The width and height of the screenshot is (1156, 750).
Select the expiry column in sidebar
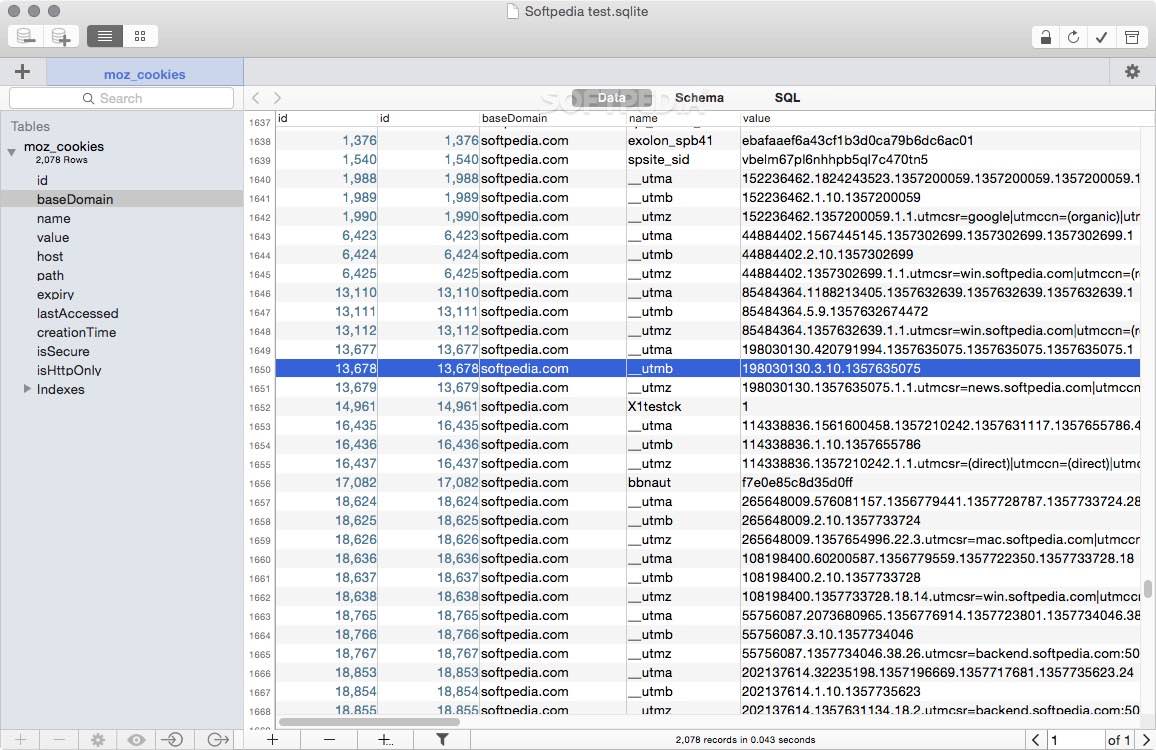click(x=55, y=294)
